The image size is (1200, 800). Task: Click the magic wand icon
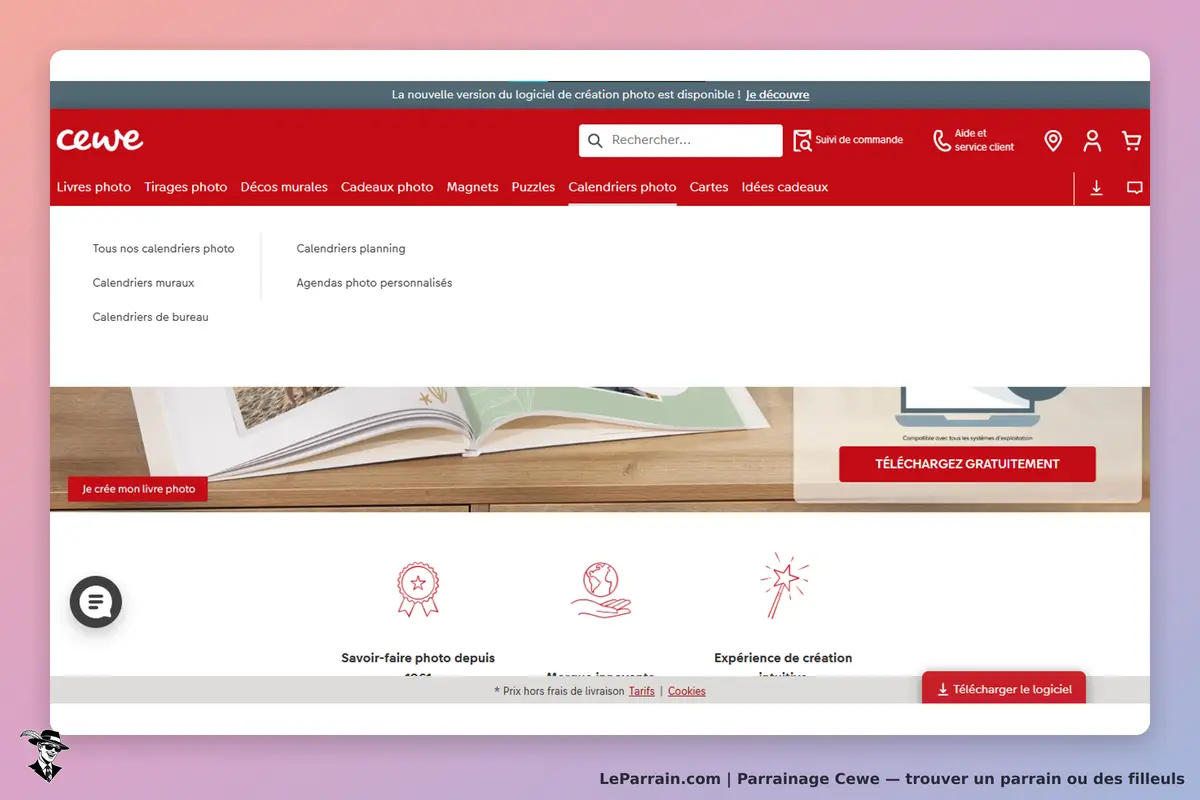784,586
